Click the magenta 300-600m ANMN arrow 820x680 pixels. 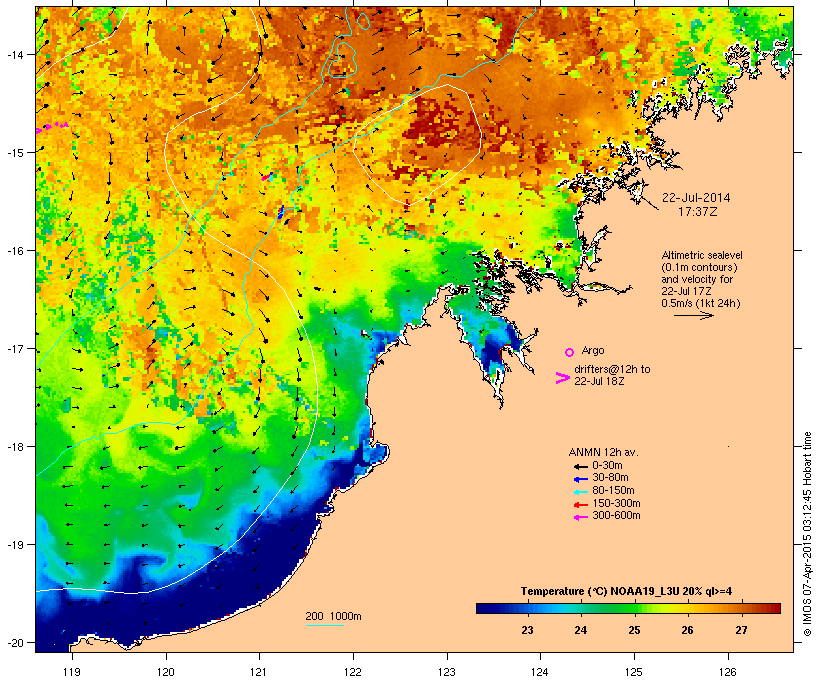581,517
